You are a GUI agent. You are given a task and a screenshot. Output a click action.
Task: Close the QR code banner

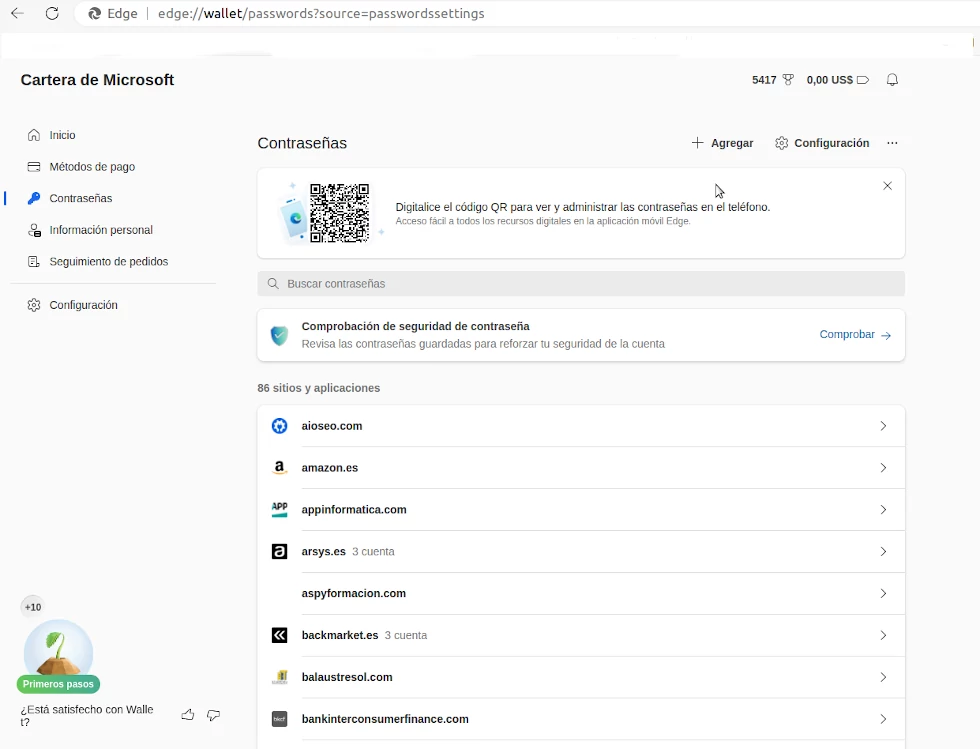(x=887, y=186)
